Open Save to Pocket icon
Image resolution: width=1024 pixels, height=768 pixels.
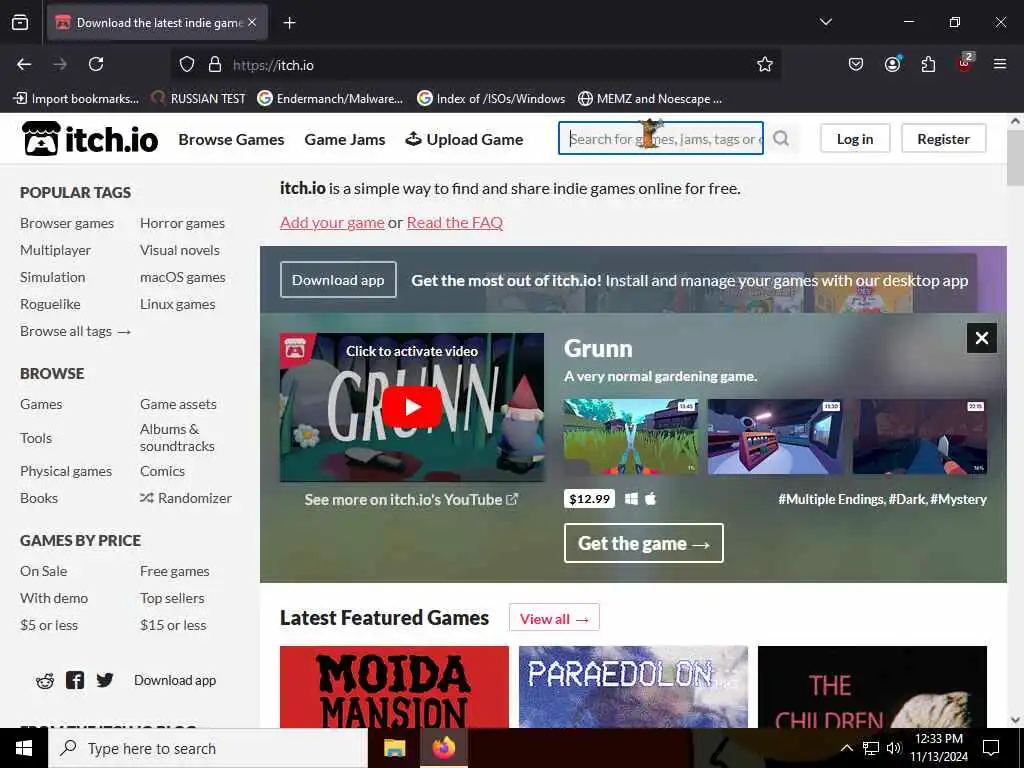[x=856, y=64]
